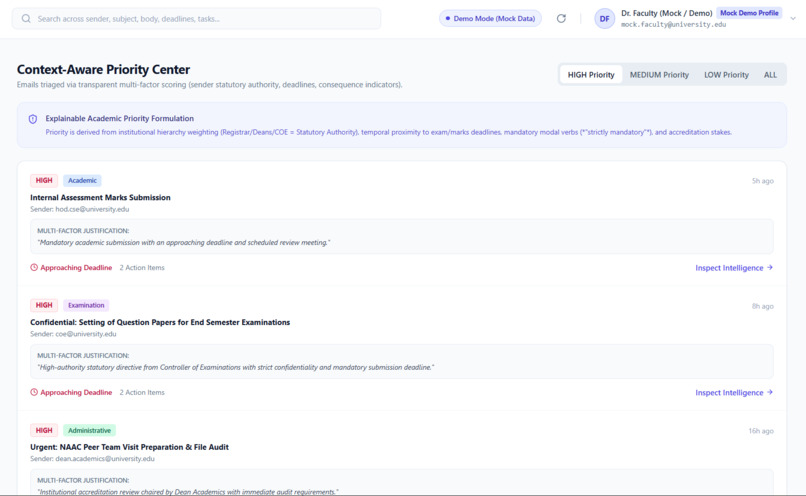The width and height of the screenshot is (806, 496).
Task: Click the refresh icon in header
Action: click(x=561, y=19)
